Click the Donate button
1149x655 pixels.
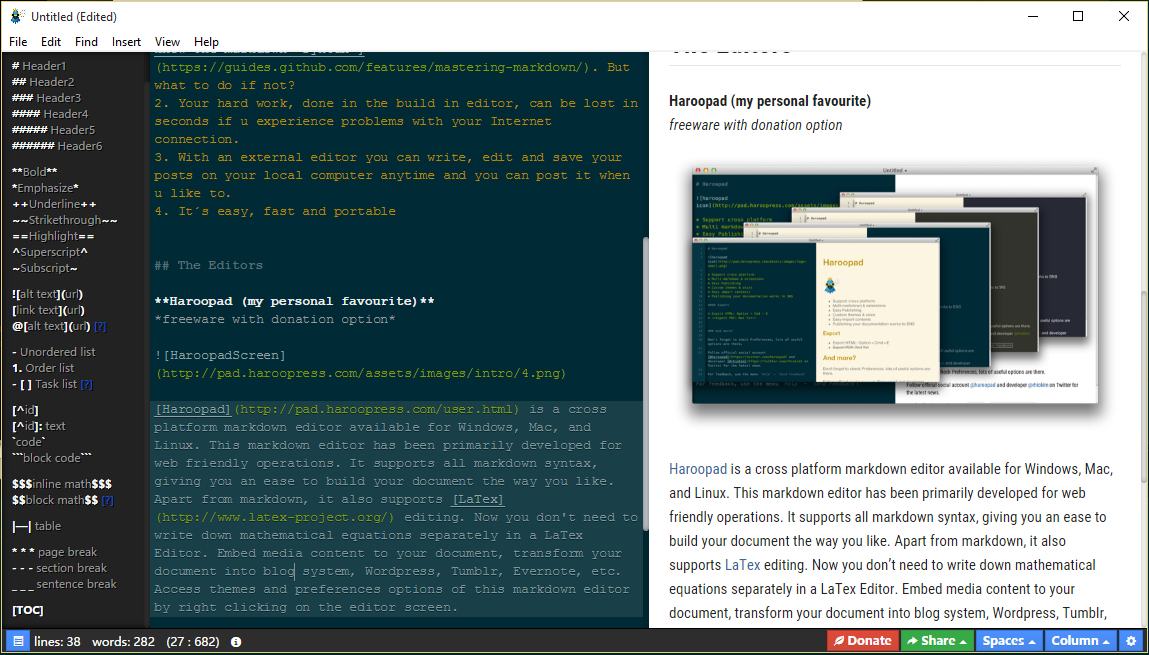coord(862,641)
